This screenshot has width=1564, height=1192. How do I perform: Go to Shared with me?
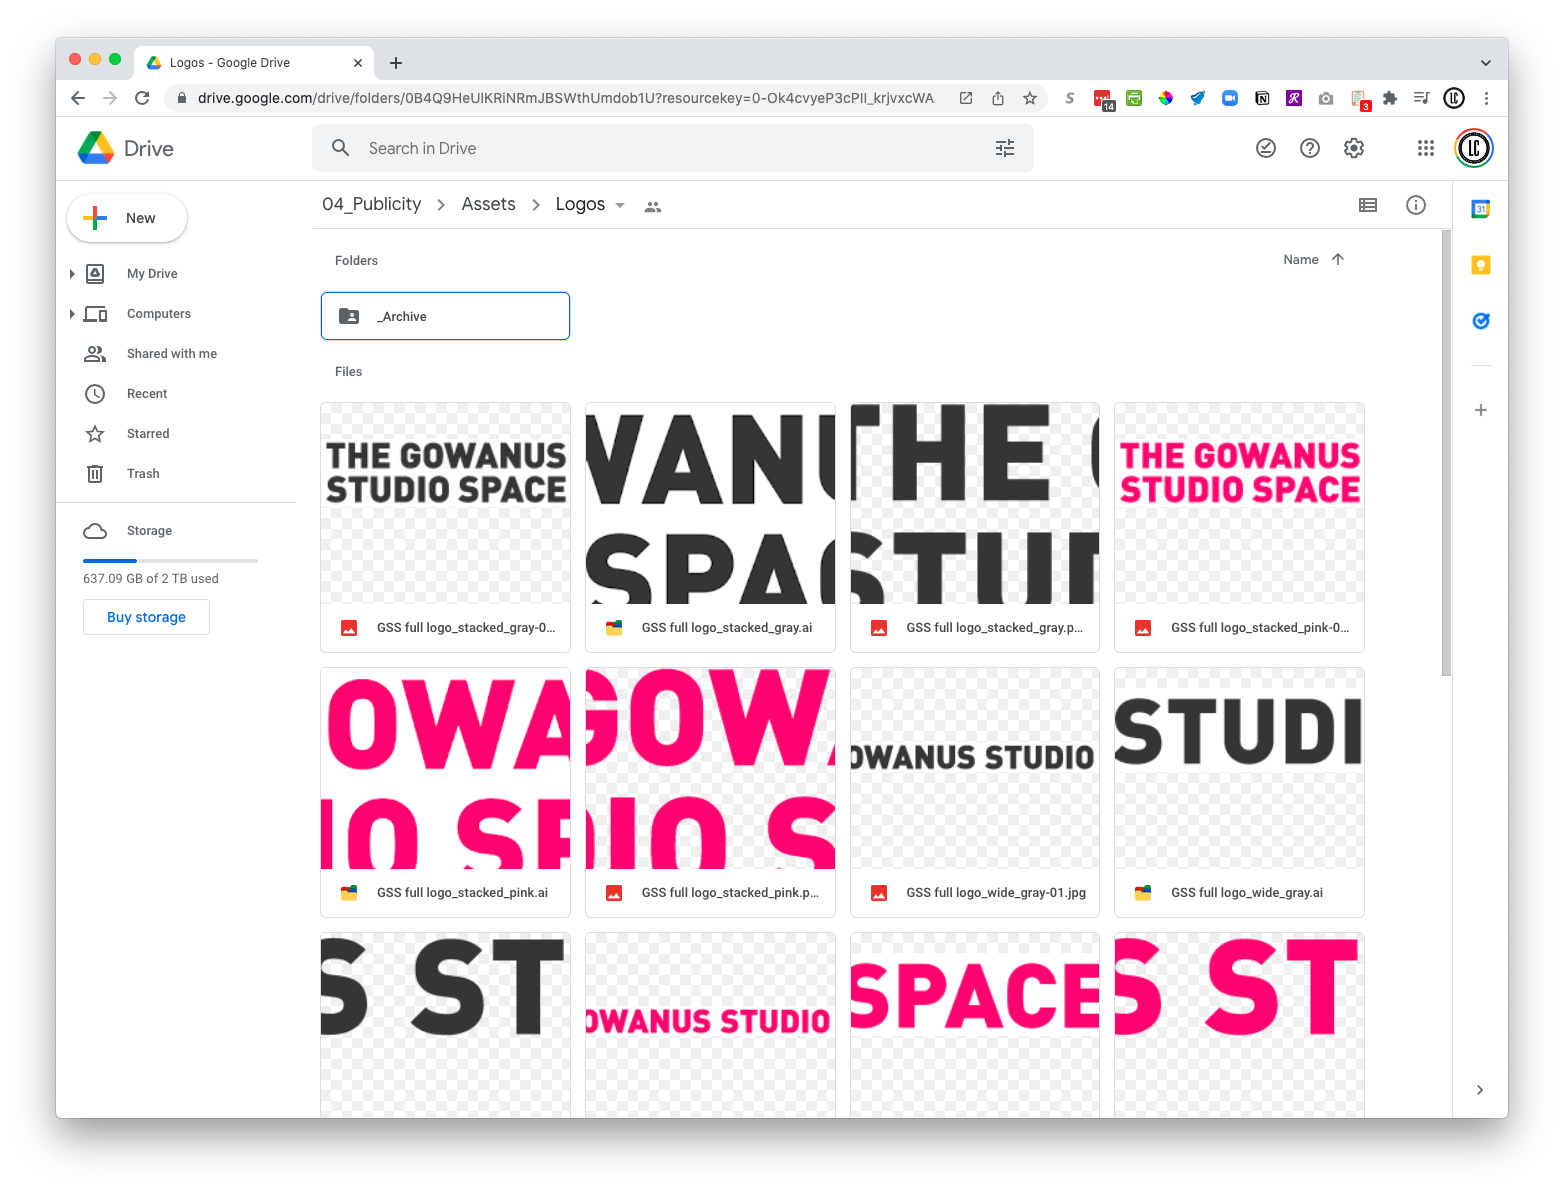click(x=172, y=353)
